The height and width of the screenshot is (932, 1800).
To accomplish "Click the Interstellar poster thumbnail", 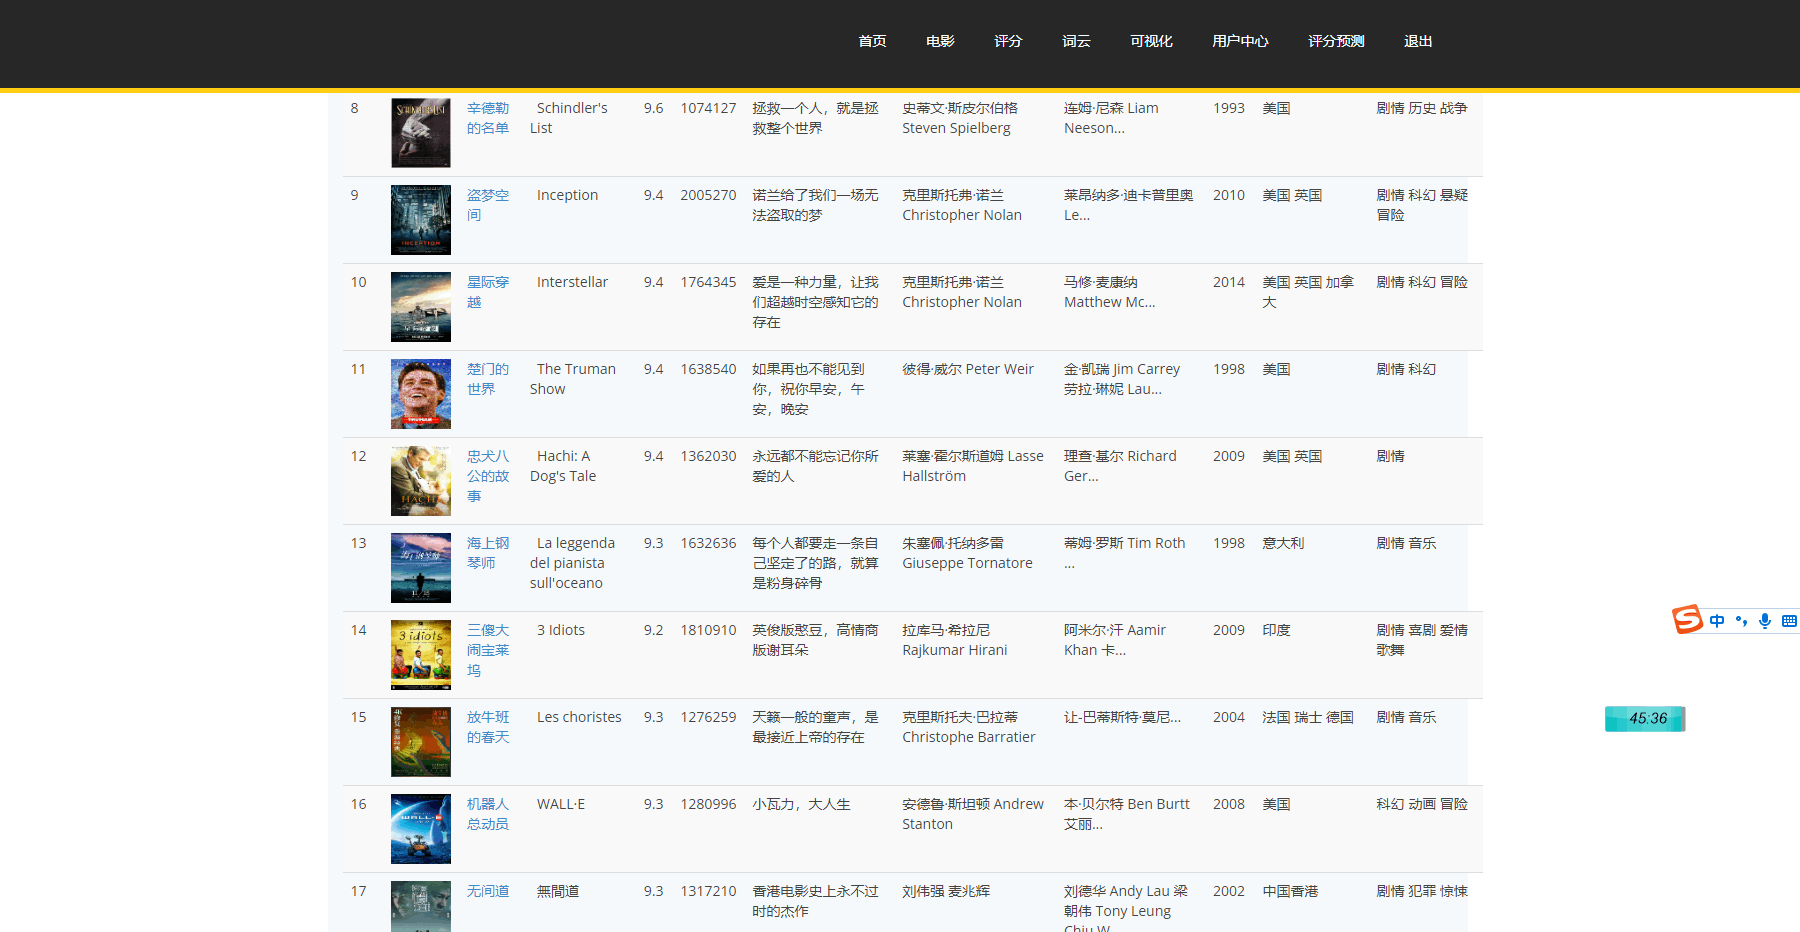I will pyautogui.click(x=420, y=306).
